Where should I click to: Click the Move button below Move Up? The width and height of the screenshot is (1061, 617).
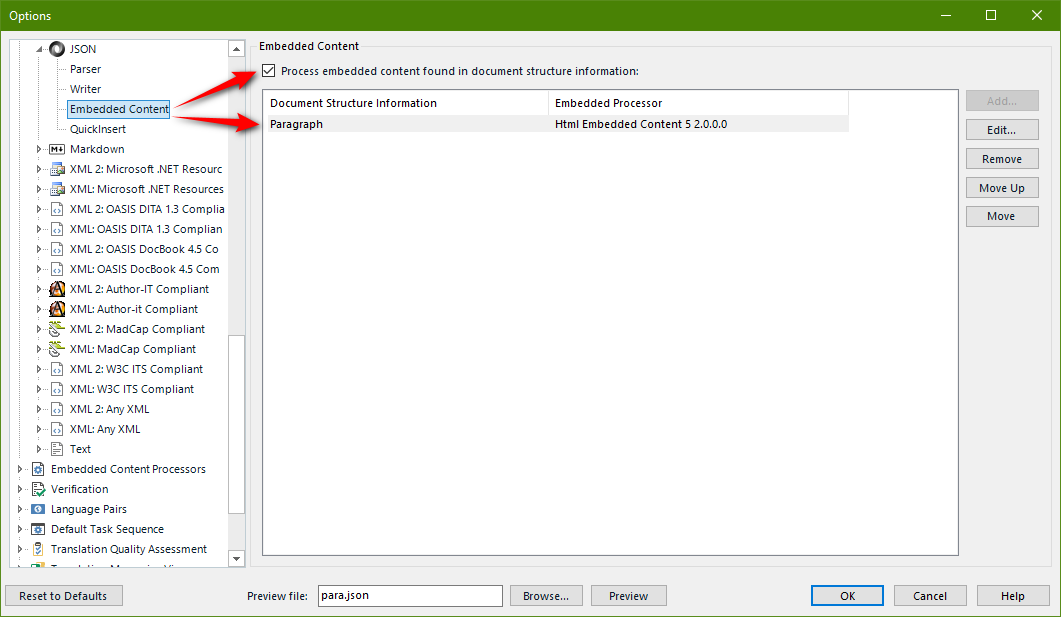point(1001,216)
